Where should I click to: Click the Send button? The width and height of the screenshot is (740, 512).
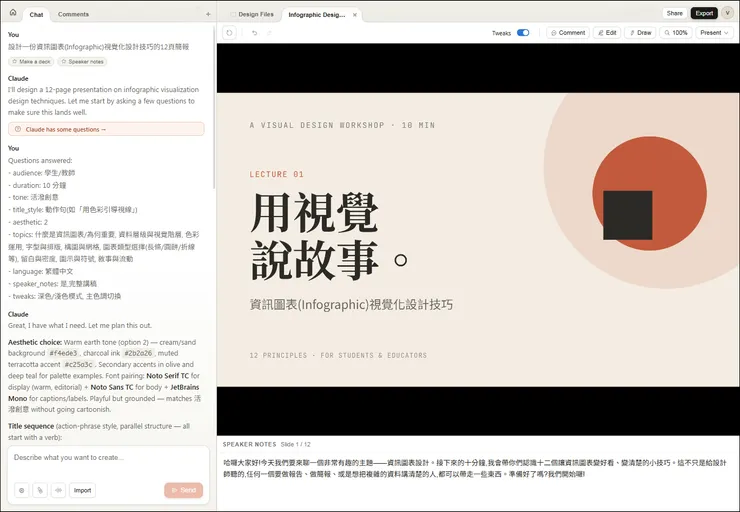[x=184, y=490]
